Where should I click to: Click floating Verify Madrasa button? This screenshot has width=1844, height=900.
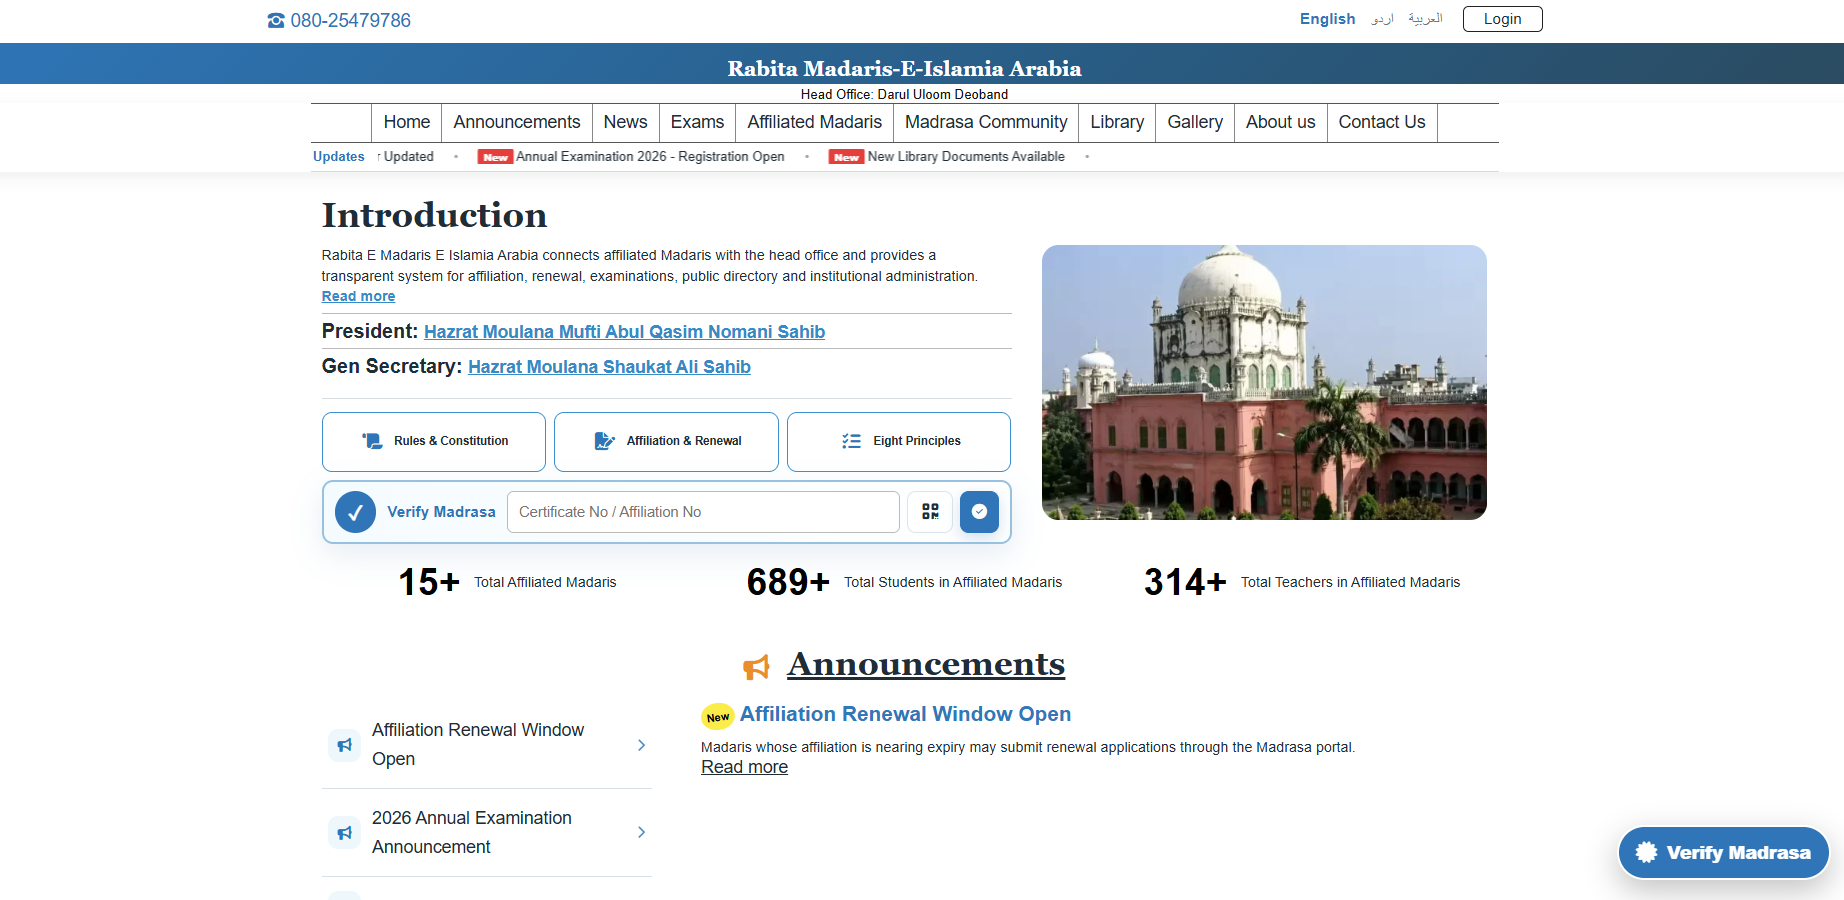(1723, 853)
